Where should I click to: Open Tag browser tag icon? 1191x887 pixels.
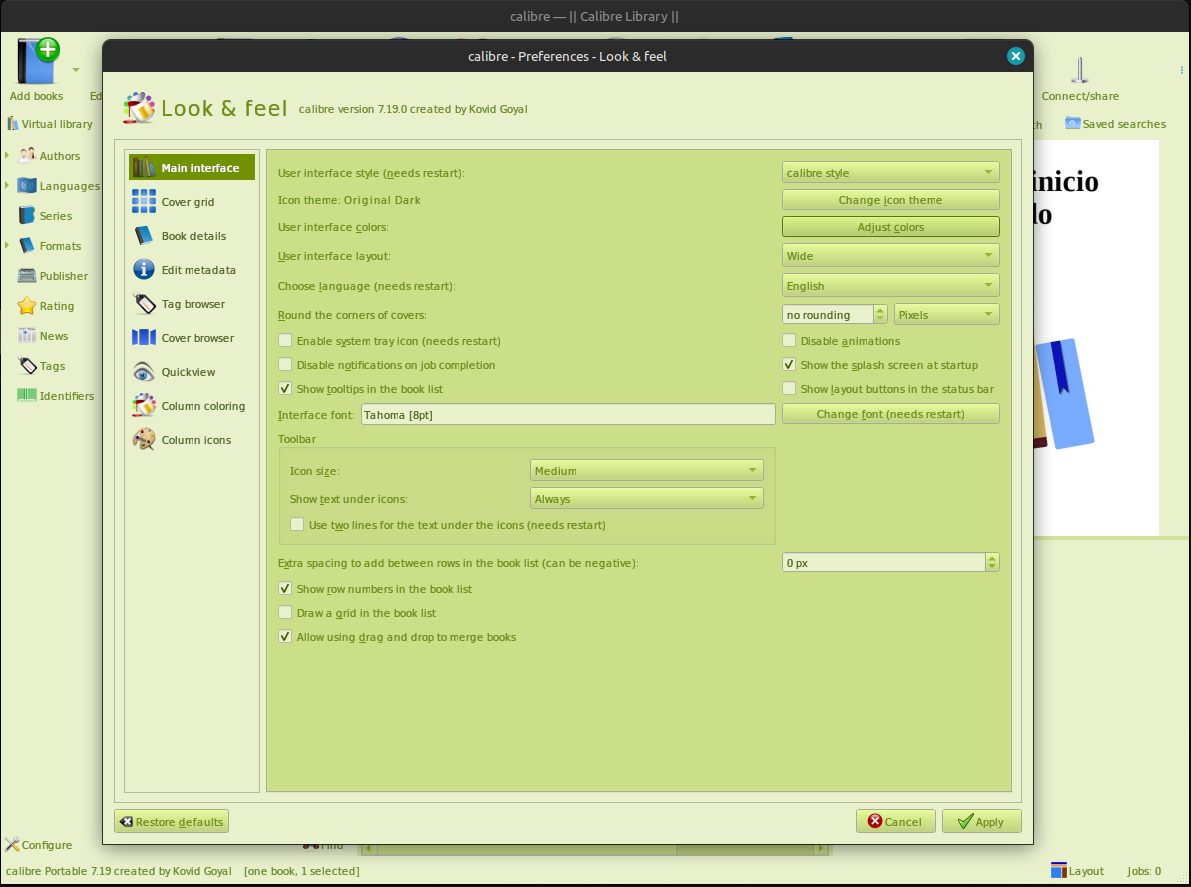click(x=144, y=304)
